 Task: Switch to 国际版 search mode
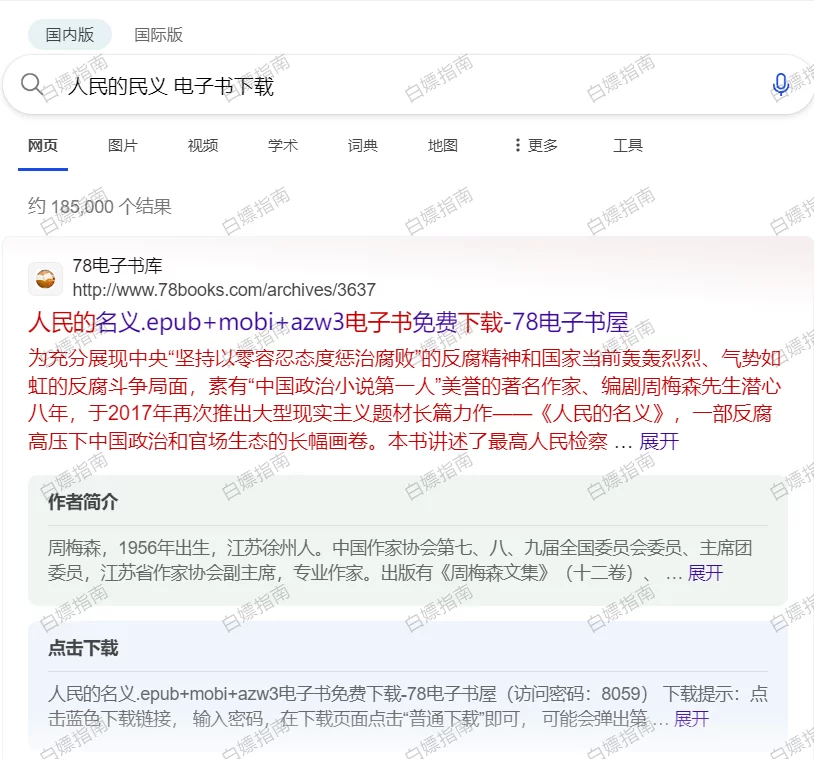[158, 35]
